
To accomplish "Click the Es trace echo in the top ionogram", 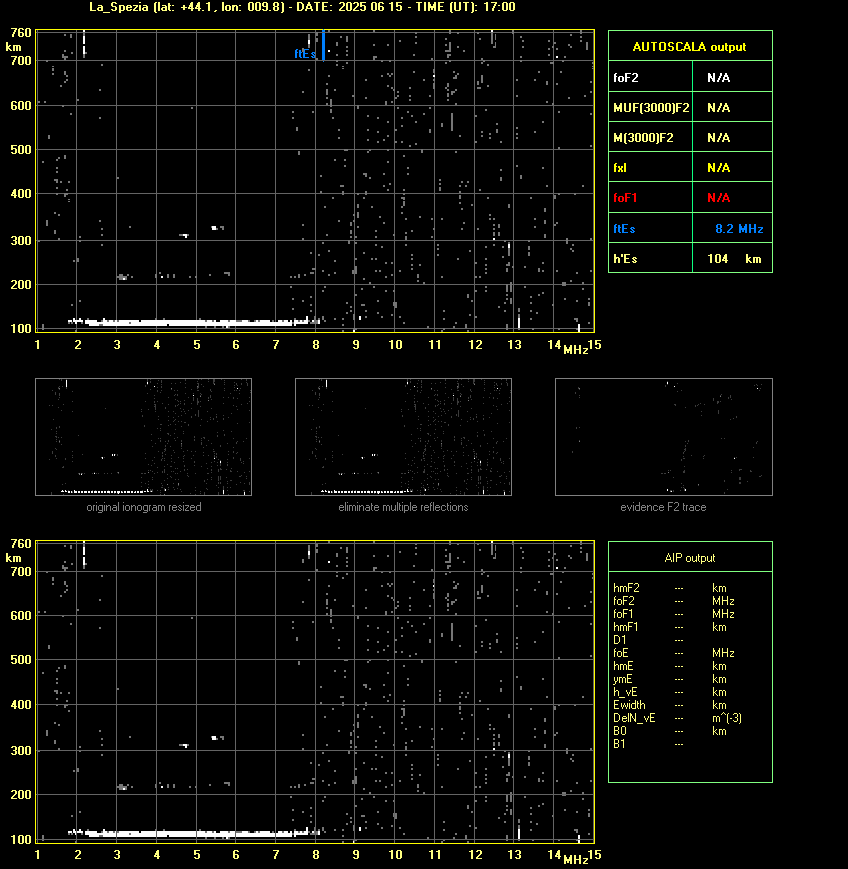I will pos(194,322).
